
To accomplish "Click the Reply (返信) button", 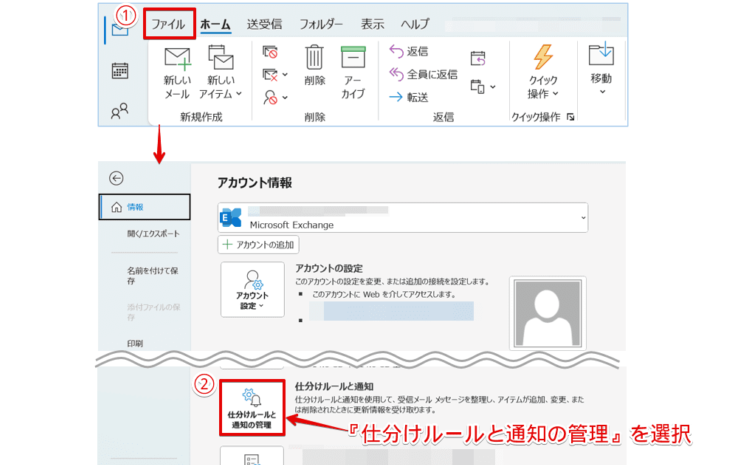I will tap(405, 51).
